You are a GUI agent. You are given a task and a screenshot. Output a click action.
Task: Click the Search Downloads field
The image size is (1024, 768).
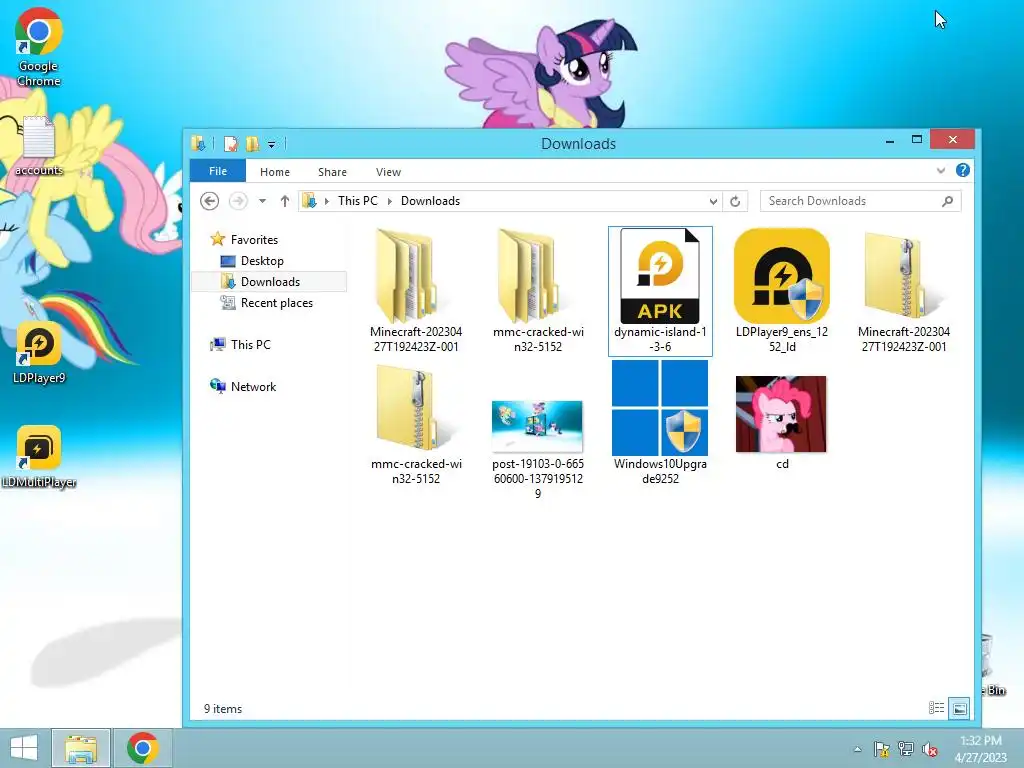[x=861, y=201]
